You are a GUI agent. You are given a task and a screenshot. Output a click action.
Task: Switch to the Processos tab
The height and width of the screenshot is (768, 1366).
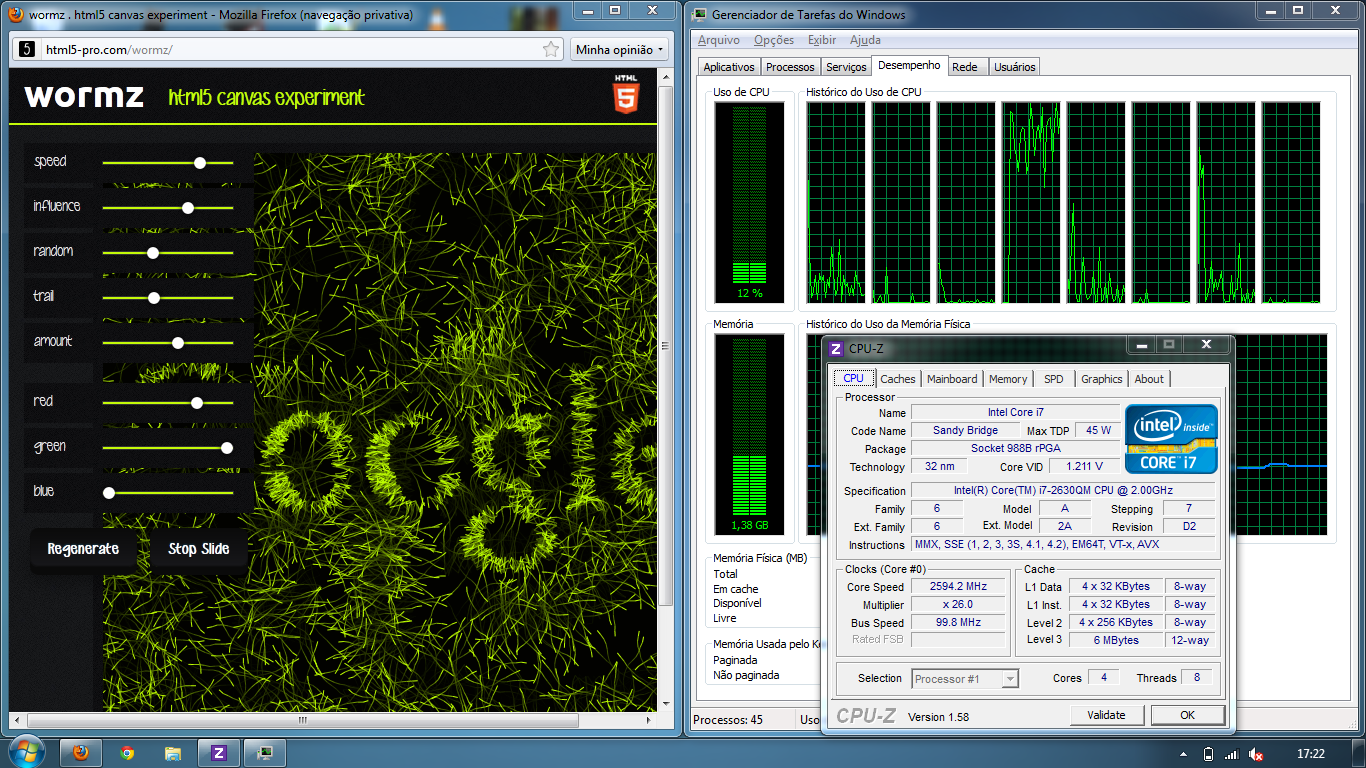pos(790,67)
